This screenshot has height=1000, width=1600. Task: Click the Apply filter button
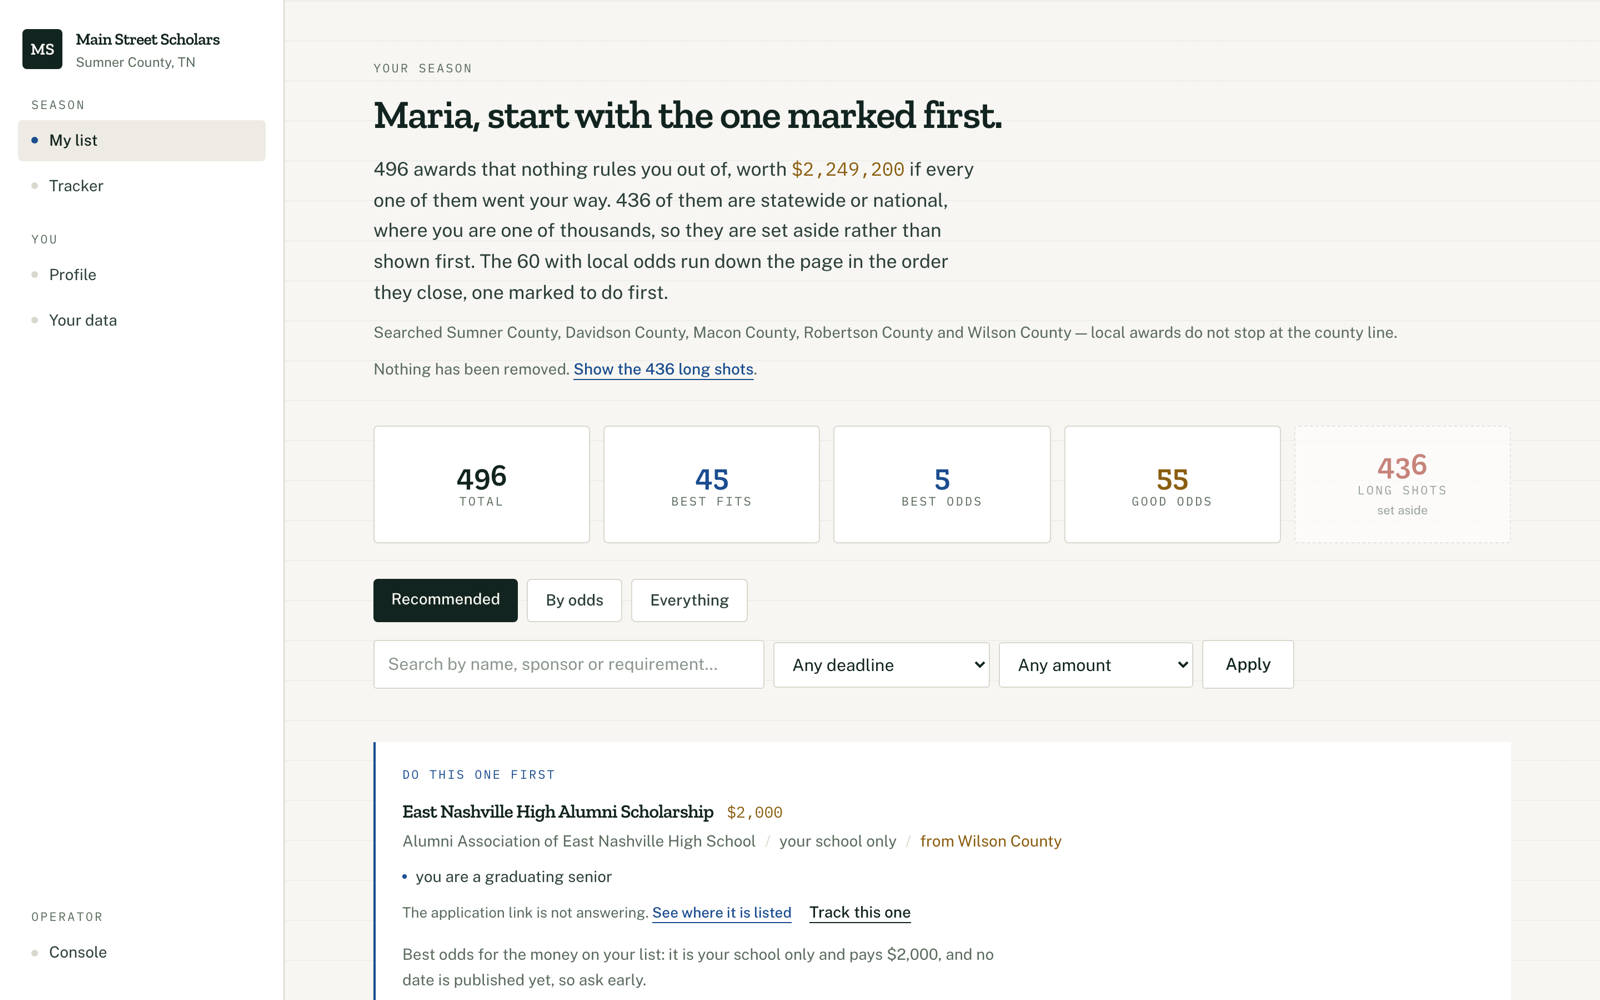1248,665
